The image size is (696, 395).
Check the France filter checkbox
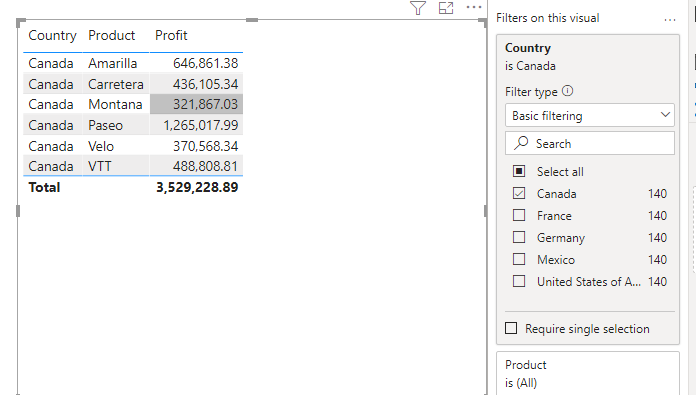pyautogui.click(x=519, y=215)
